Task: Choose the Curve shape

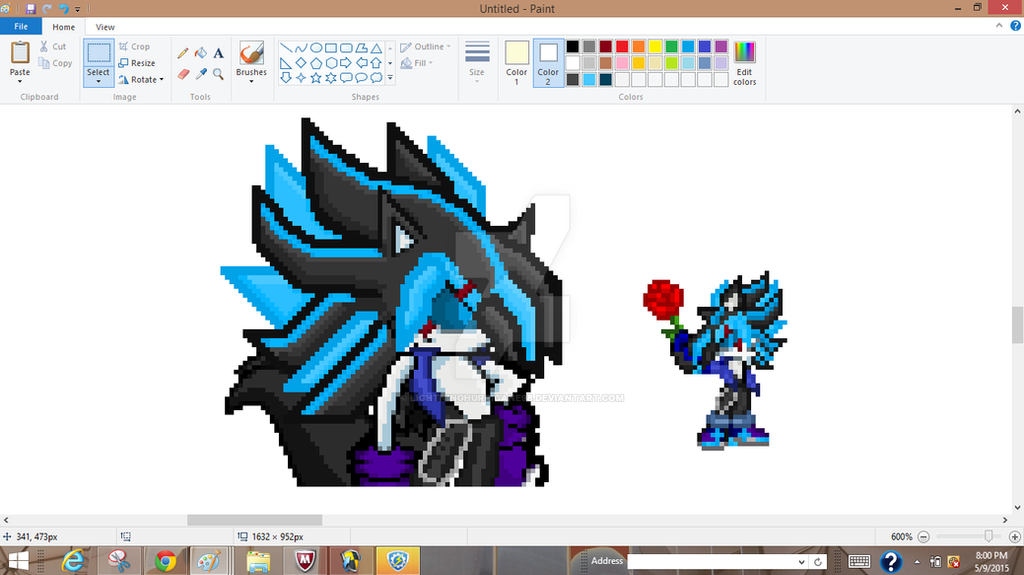Action: [x=300, y=48]
